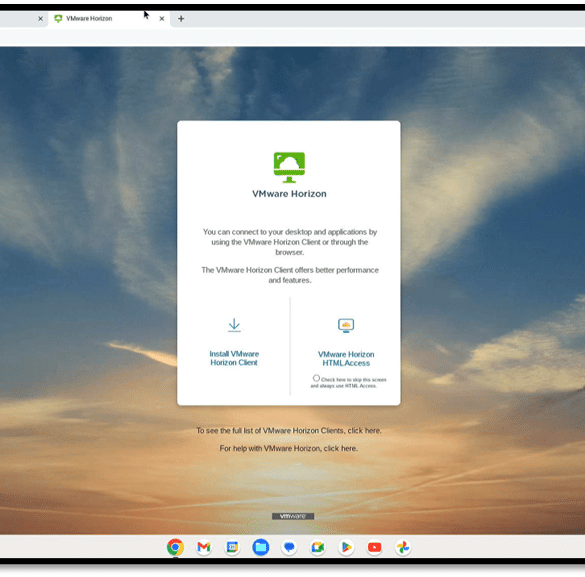This screenshot has width=585, height=577.
Task: Check box to always use HTML Access
Action: [x=316, y=378]
